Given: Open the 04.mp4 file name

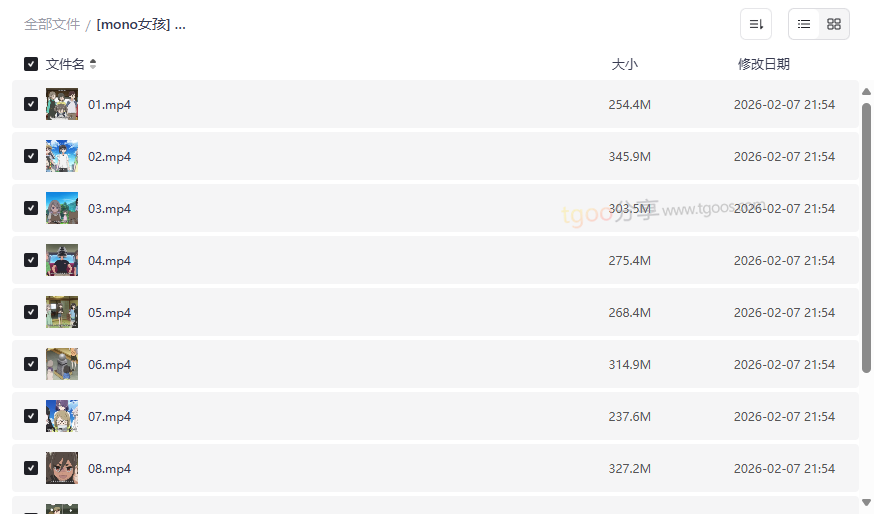Looking at the screenshot, I should tap(109, 260).
